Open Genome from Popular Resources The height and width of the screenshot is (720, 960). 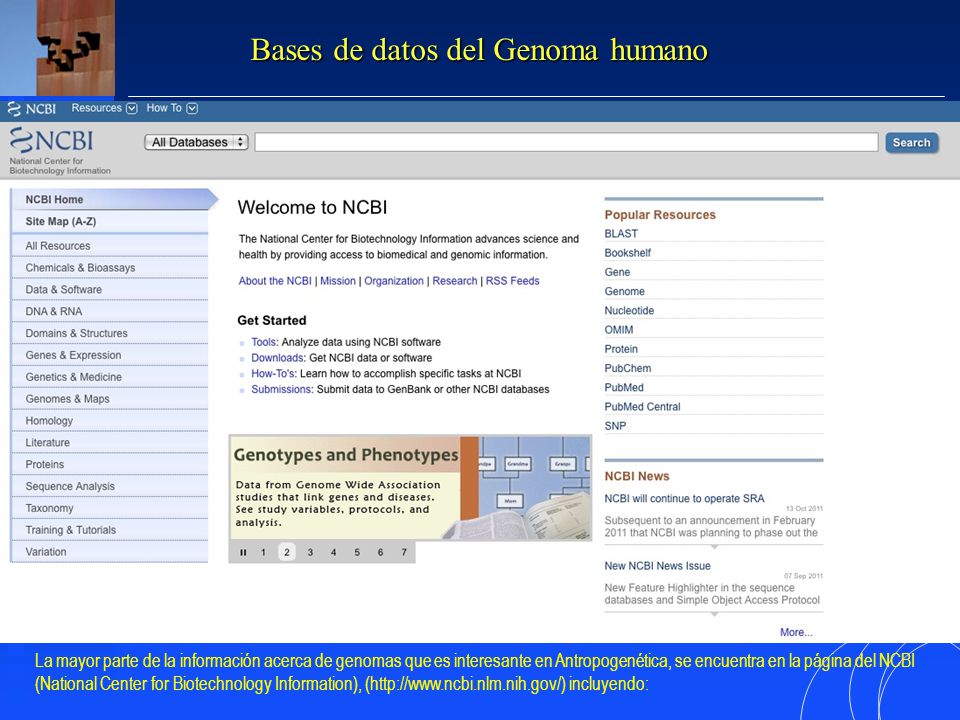[624, 291]
